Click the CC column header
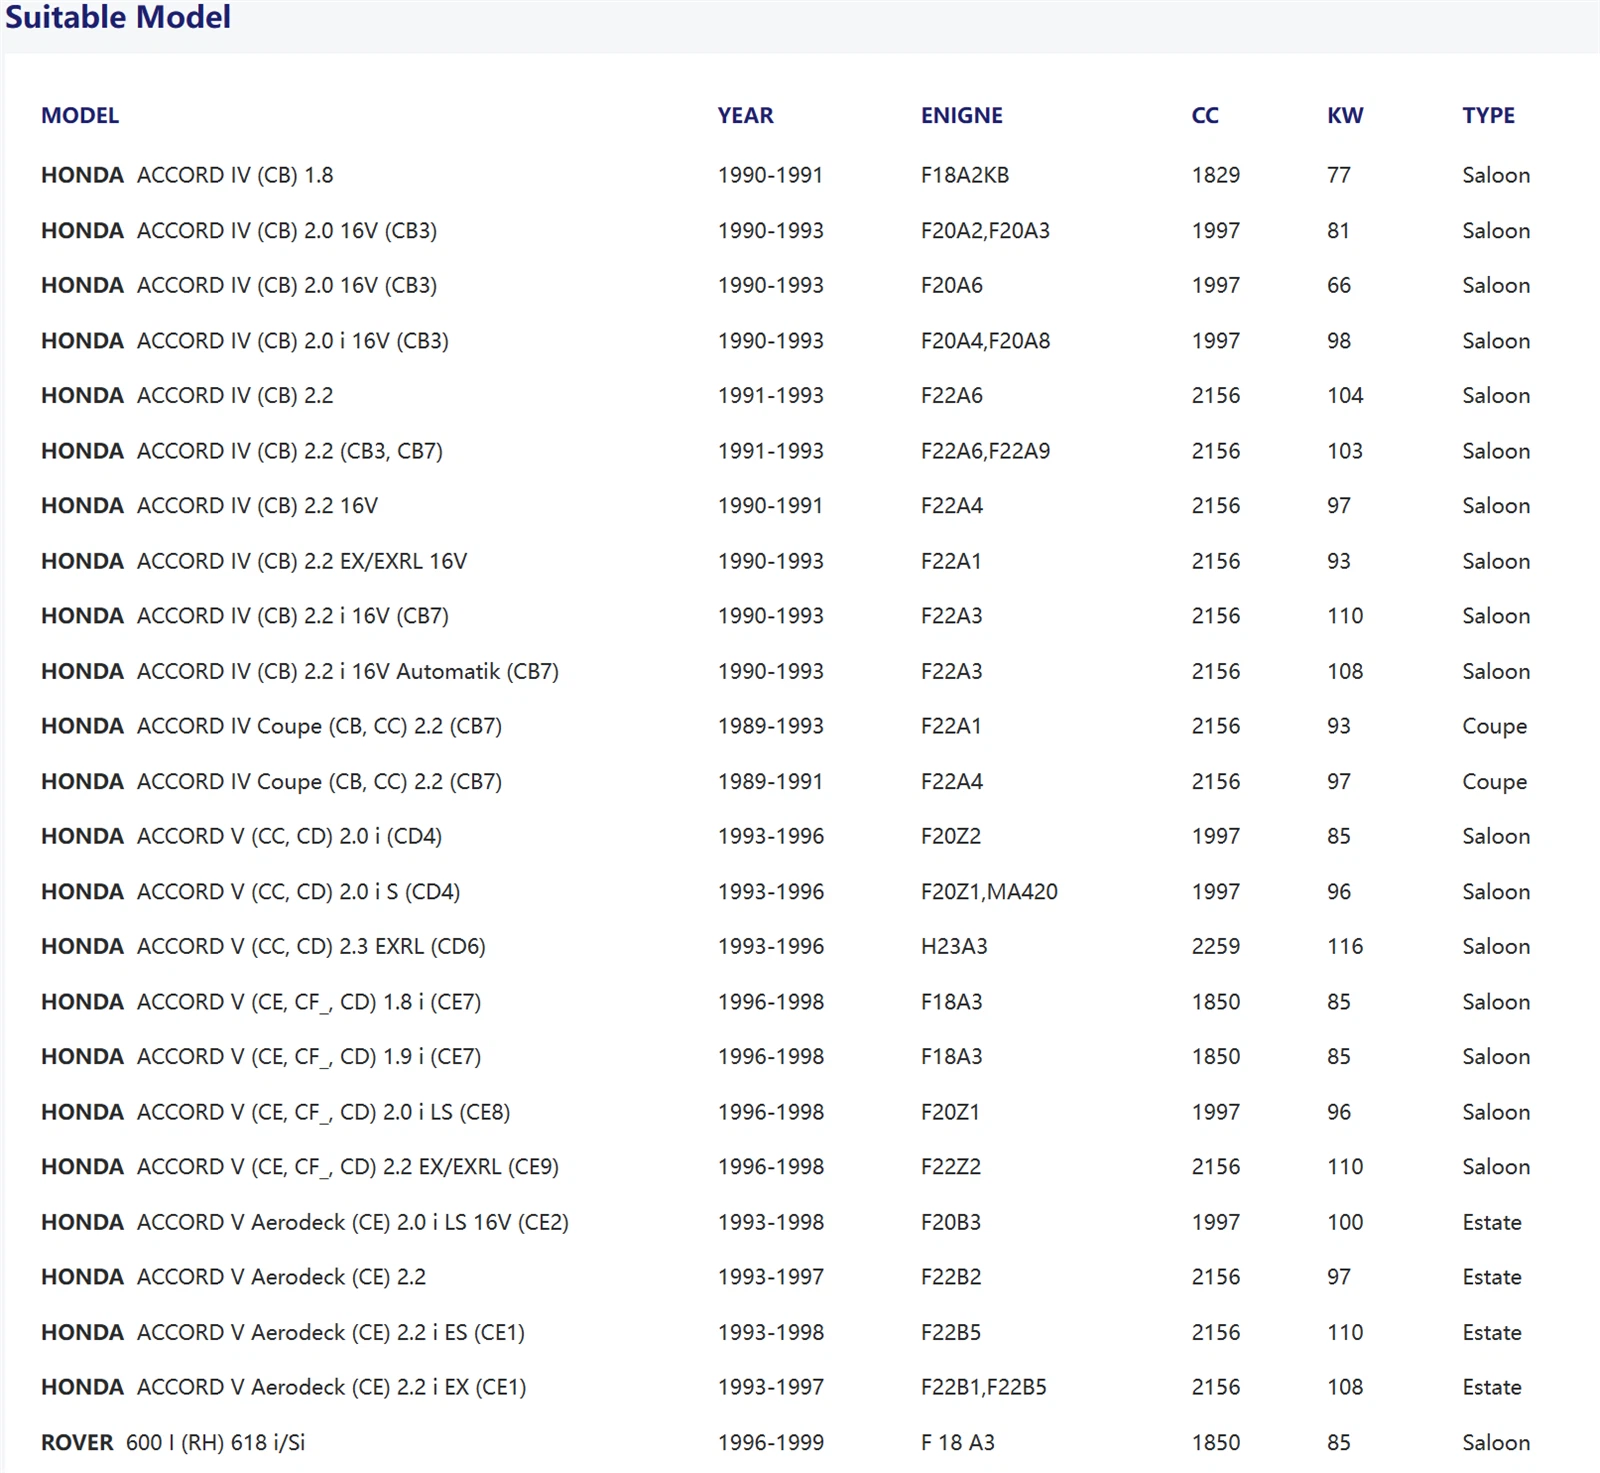 point(1205,115)
